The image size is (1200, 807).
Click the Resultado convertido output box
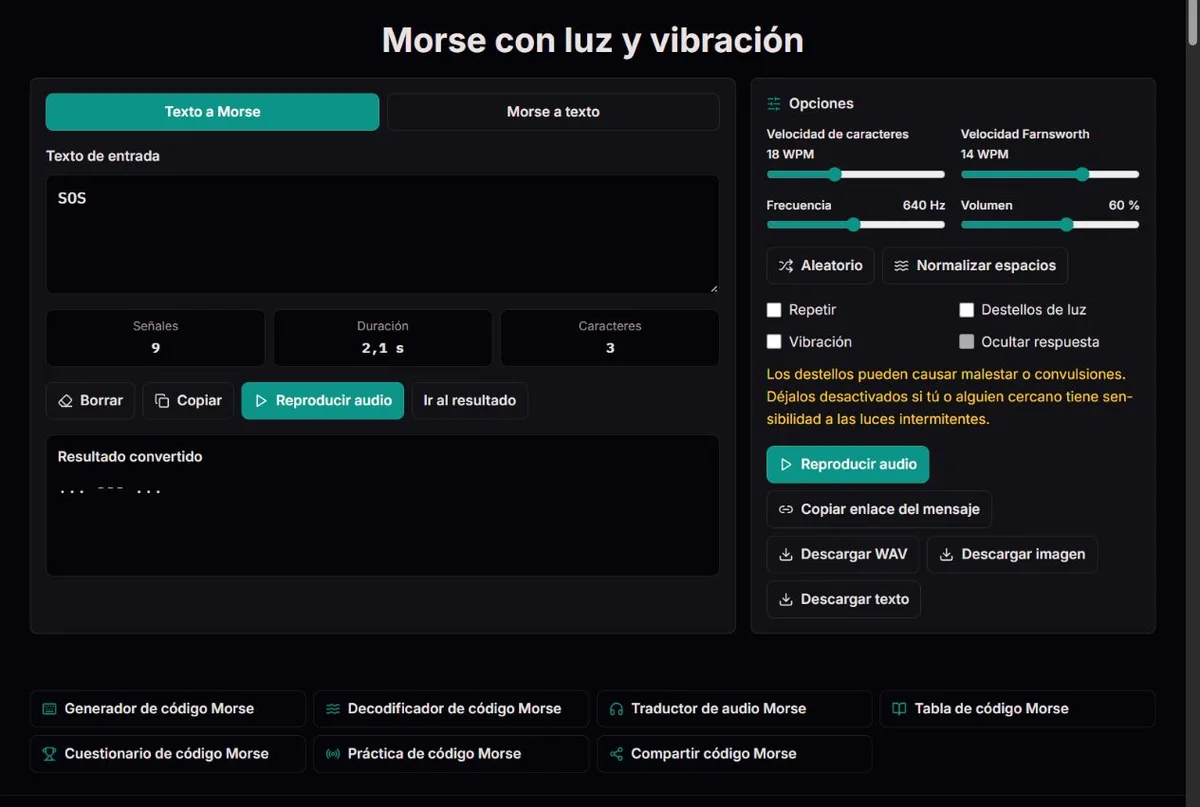click(382, 505)
